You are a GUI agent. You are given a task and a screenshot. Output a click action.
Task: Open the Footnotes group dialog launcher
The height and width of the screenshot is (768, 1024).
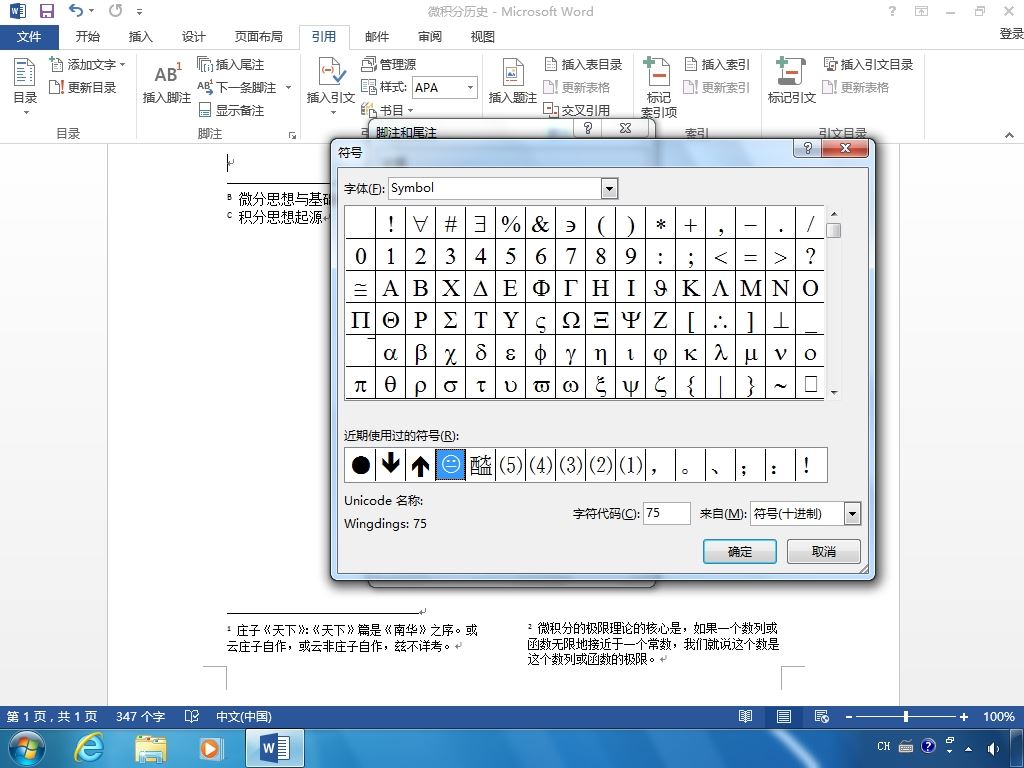tap(292, 135)
